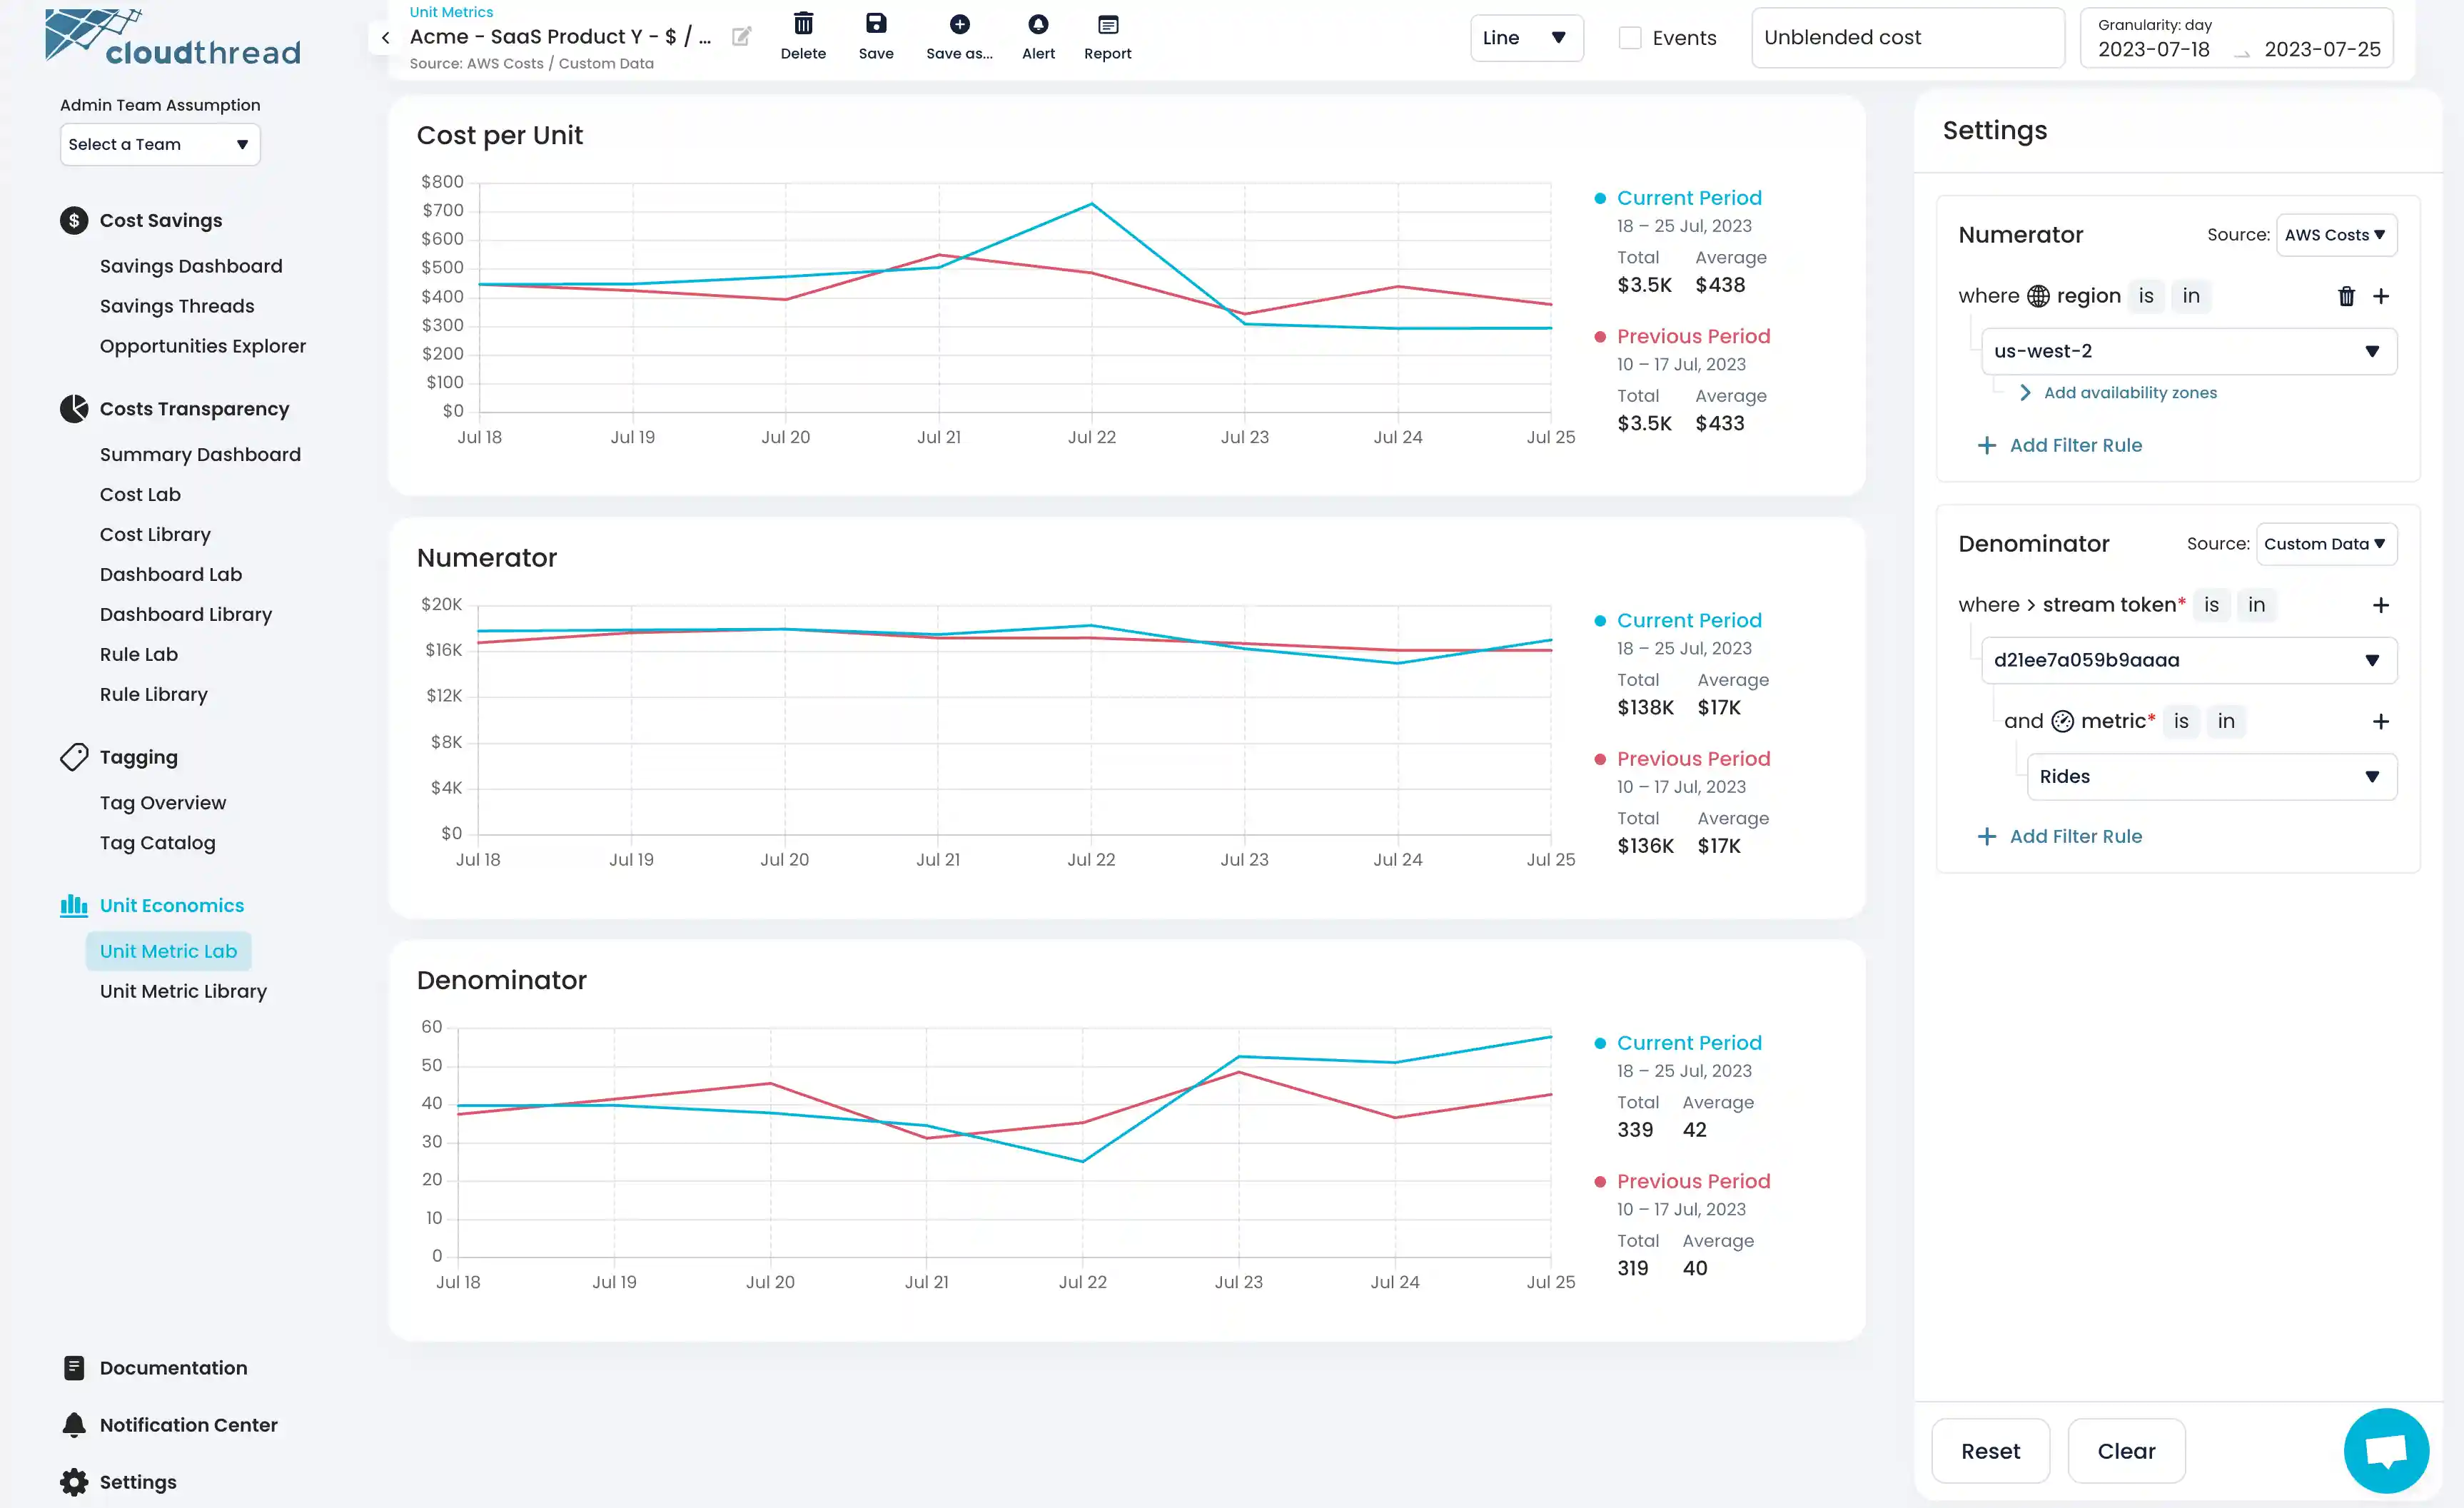The image size is (2464, 1508).
Task: Click the Save floppy disk icon
Action: [876, 25]
